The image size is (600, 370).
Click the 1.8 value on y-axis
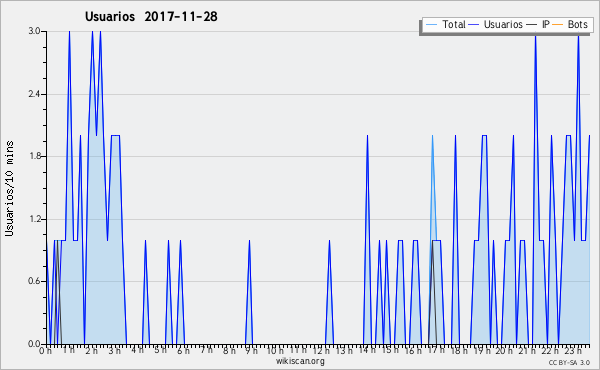coord(34,156)
